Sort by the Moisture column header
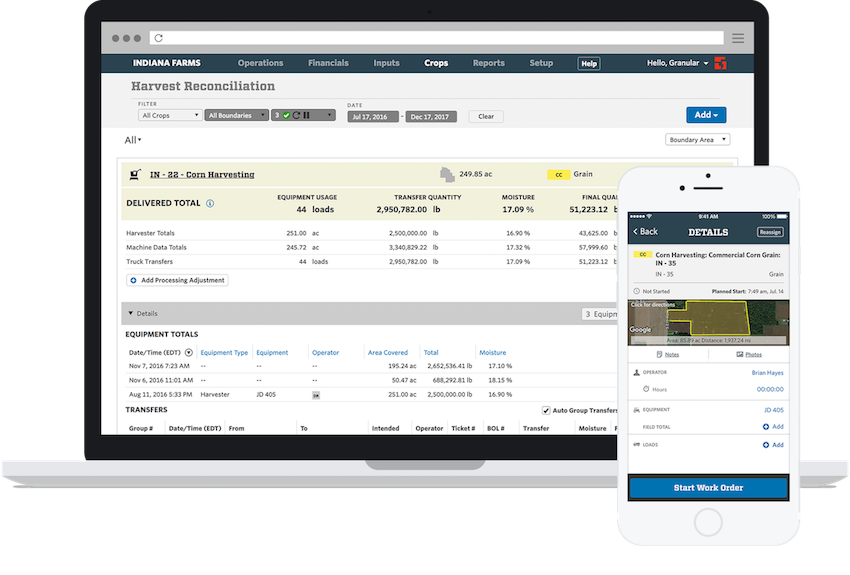 pos(493,353)
